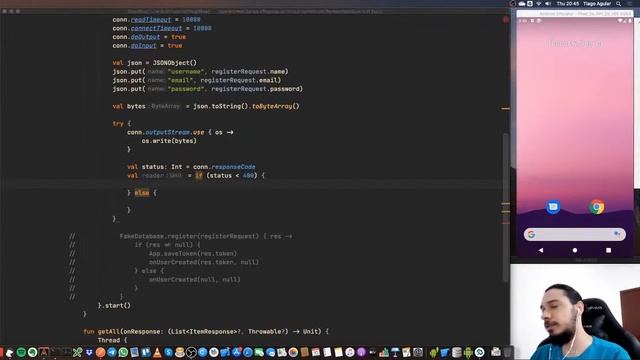Screen dimensions: 640x360
Task: Click the connectTimeout property in the code
Action: pos(156,28)
